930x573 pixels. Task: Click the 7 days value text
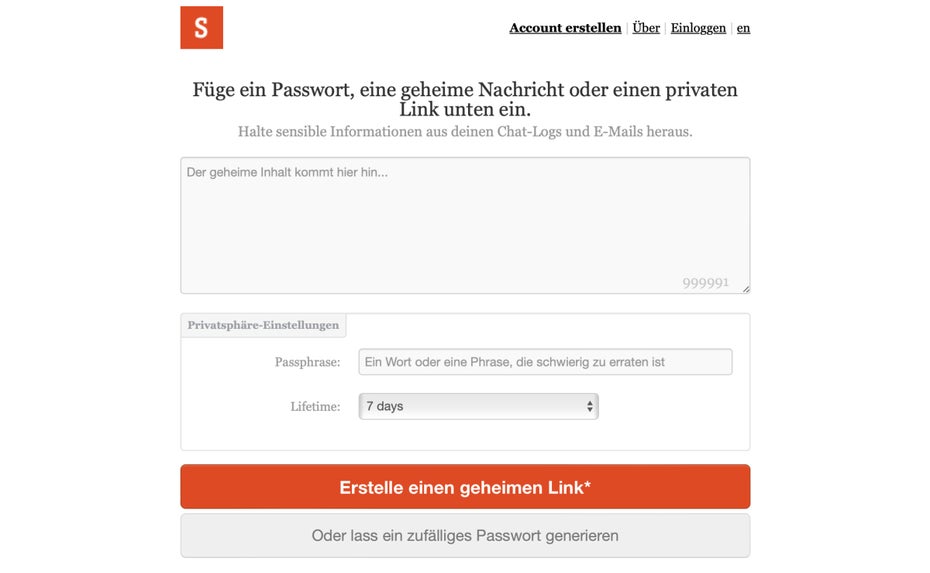point(384,406)
